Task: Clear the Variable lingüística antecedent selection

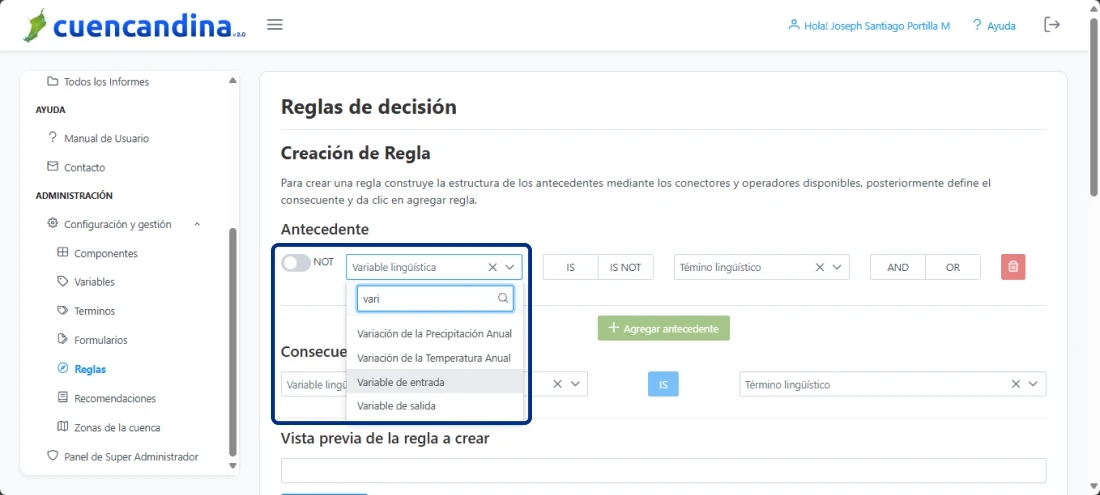Action: (x=492, y=267)
